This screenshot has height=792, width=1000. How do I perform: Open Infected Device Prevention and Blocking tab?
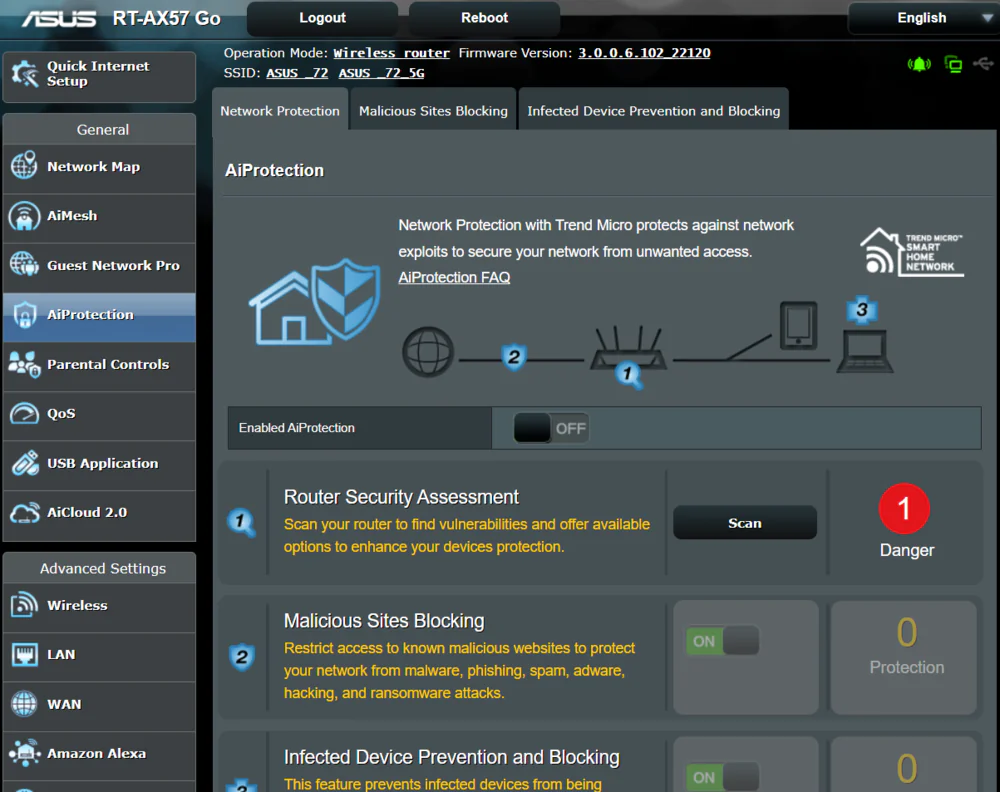[654, 110]
